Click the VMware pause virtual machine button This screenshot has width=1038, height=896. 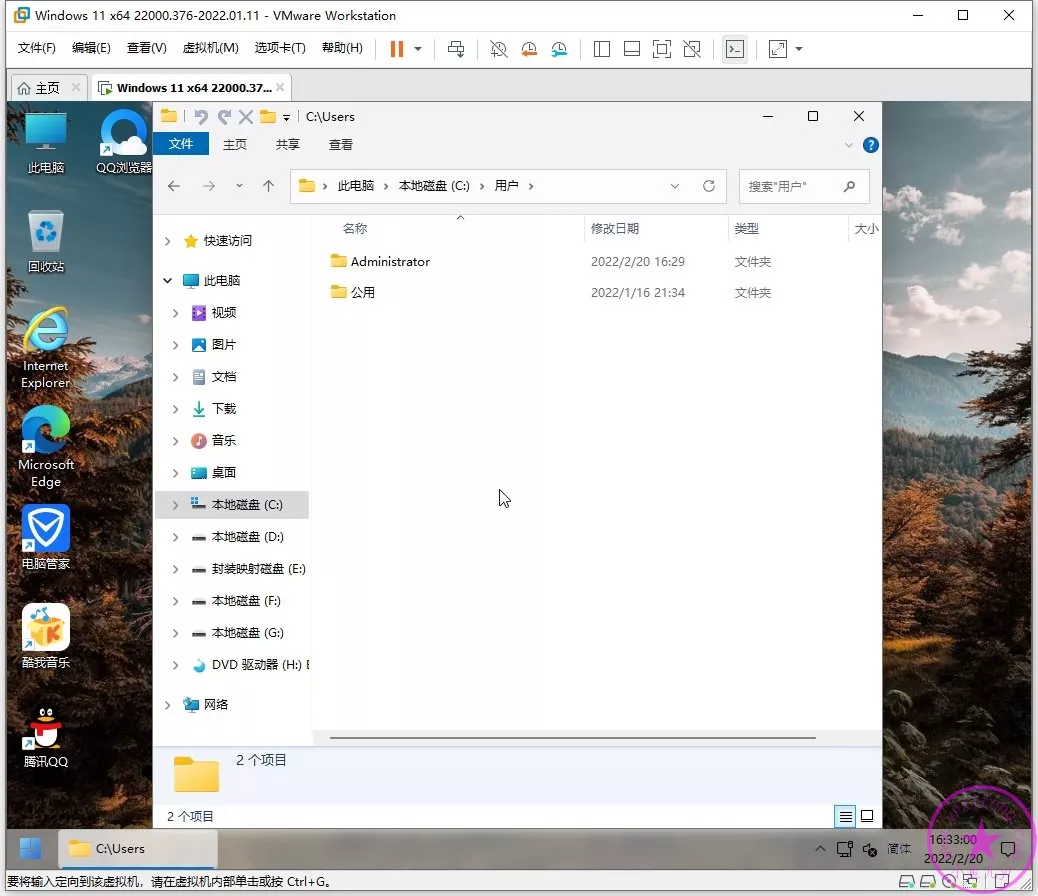(397, 49)
